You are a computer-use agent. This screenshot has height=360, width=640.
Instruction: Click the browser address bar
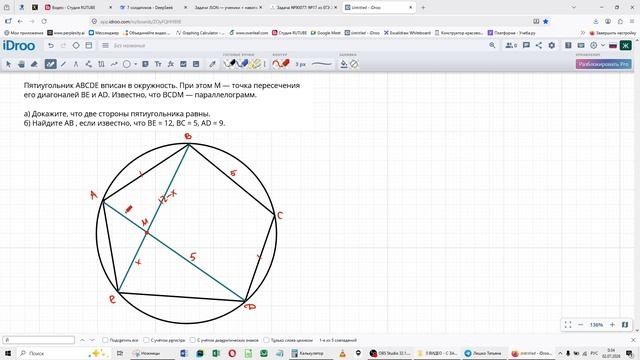tap(310, 21)
